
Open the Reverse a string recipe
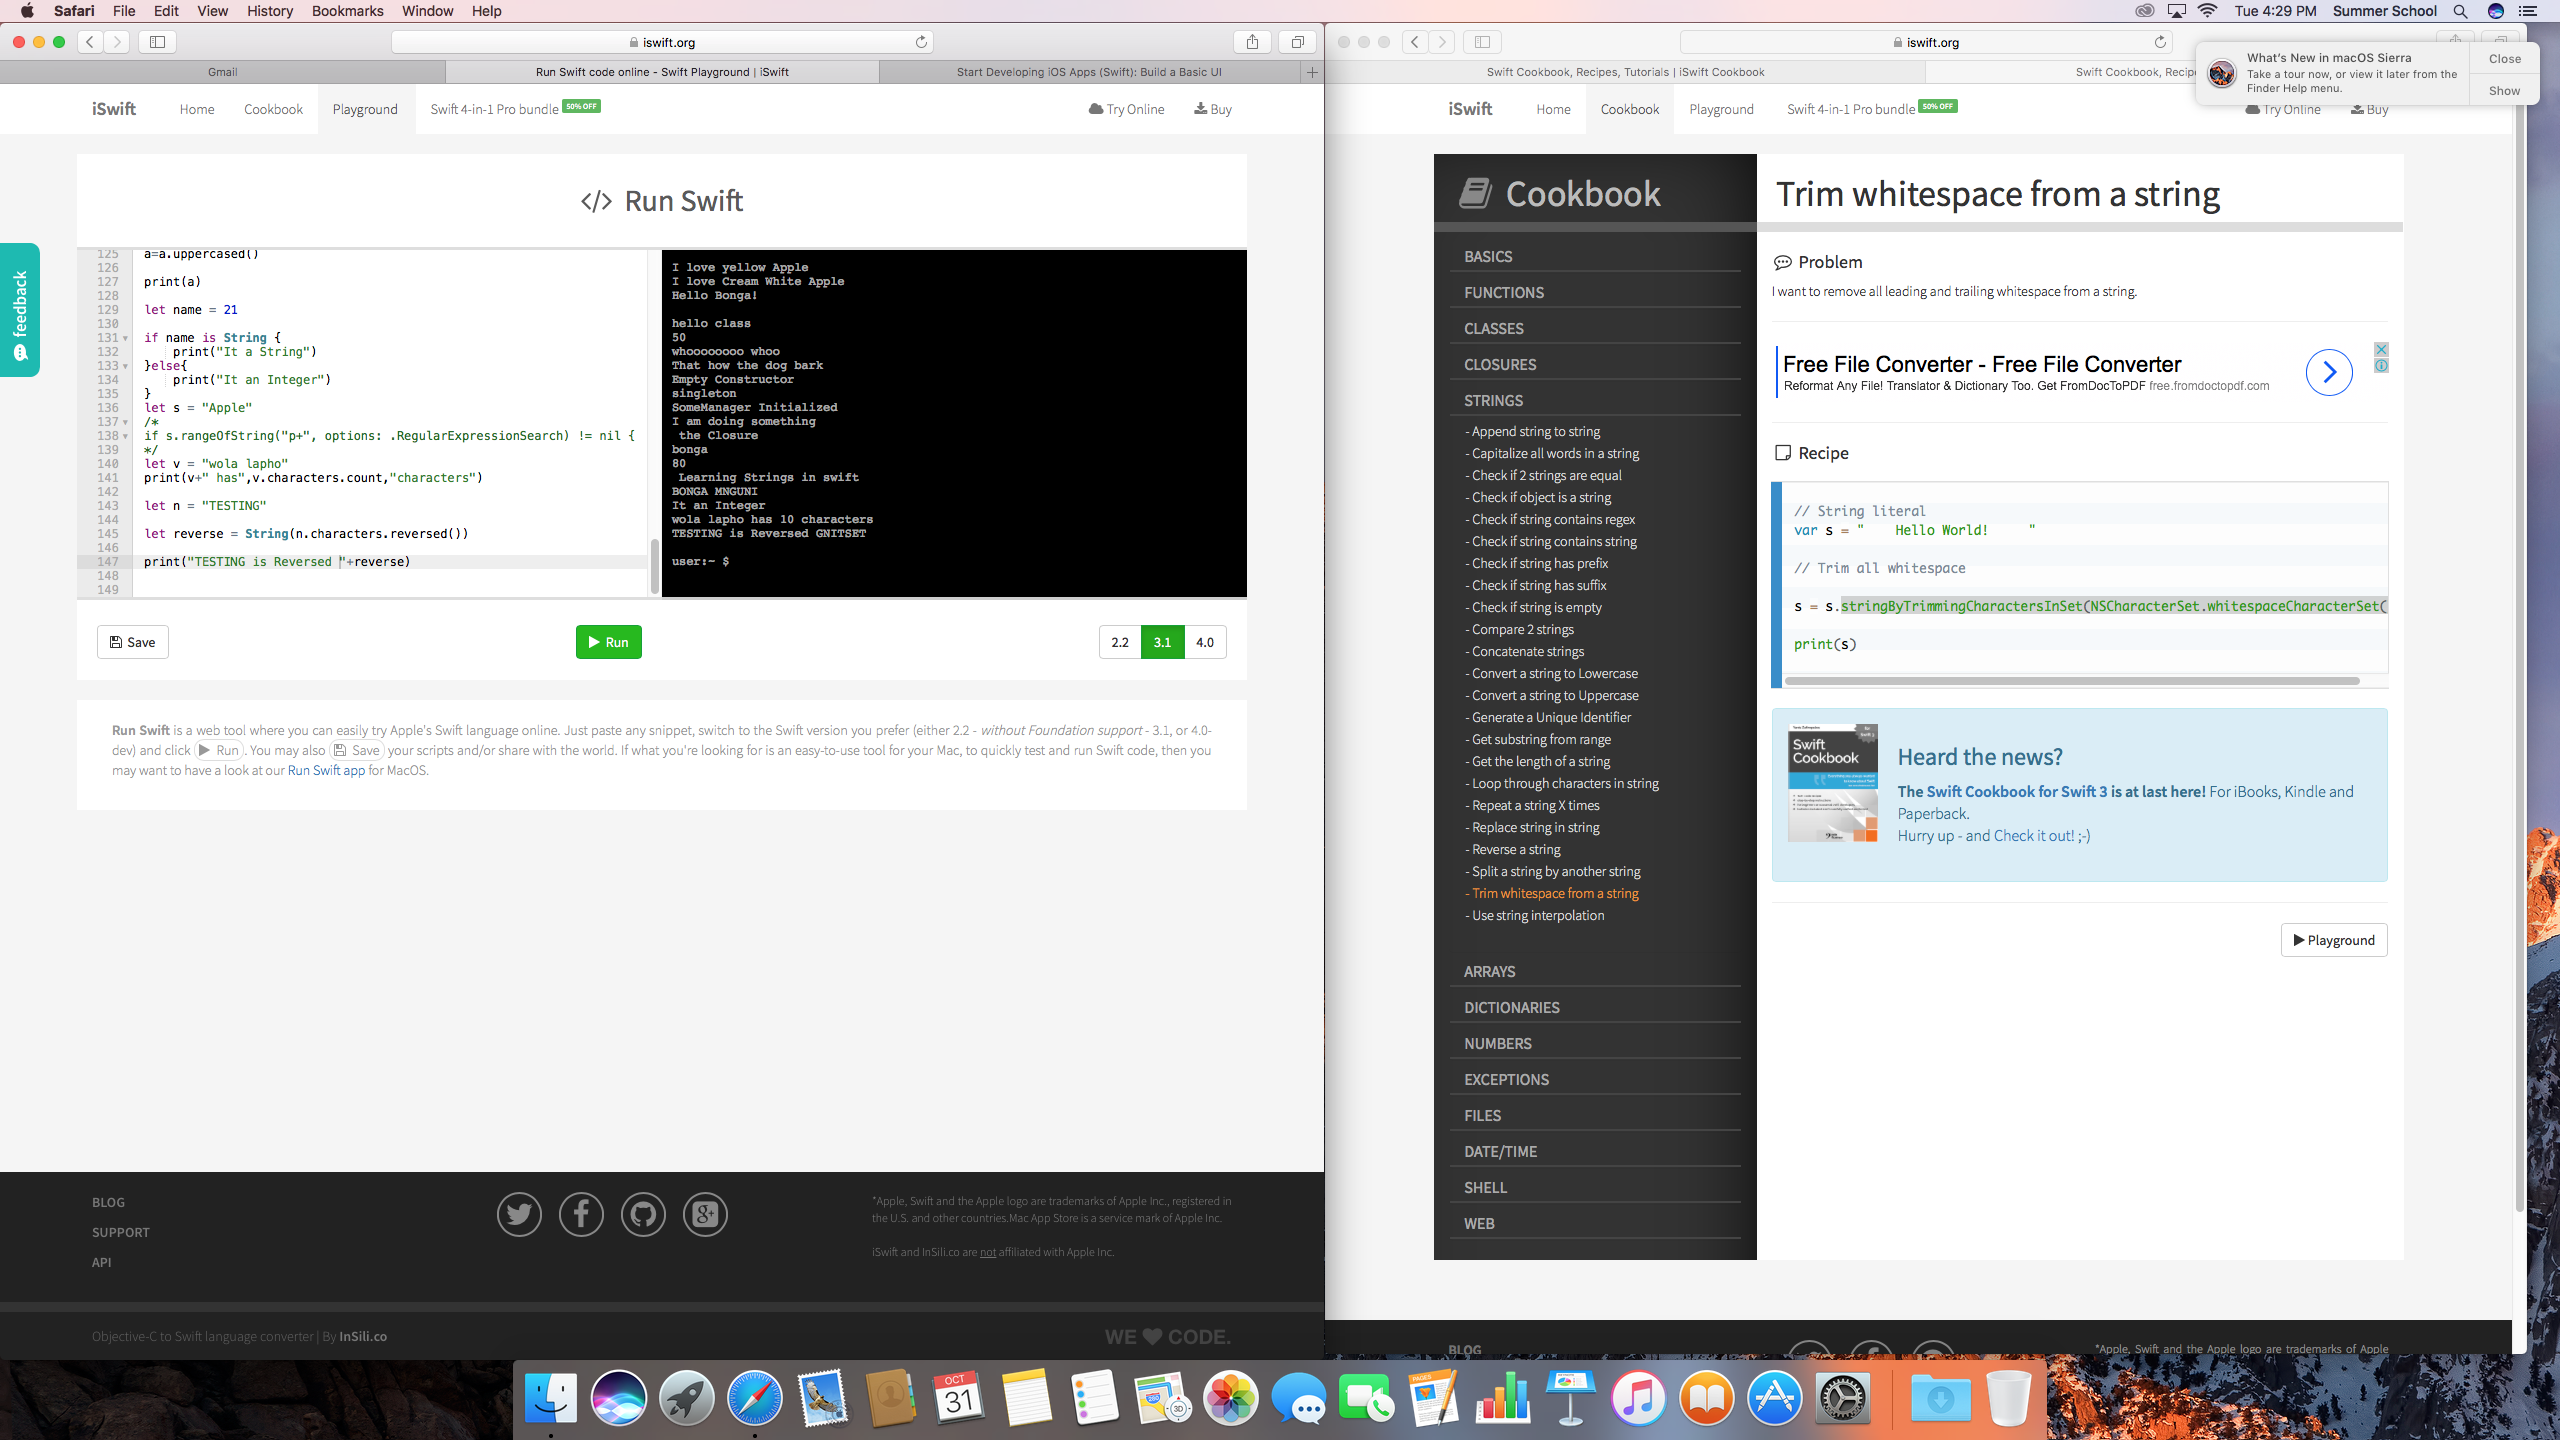point(1515,849)
